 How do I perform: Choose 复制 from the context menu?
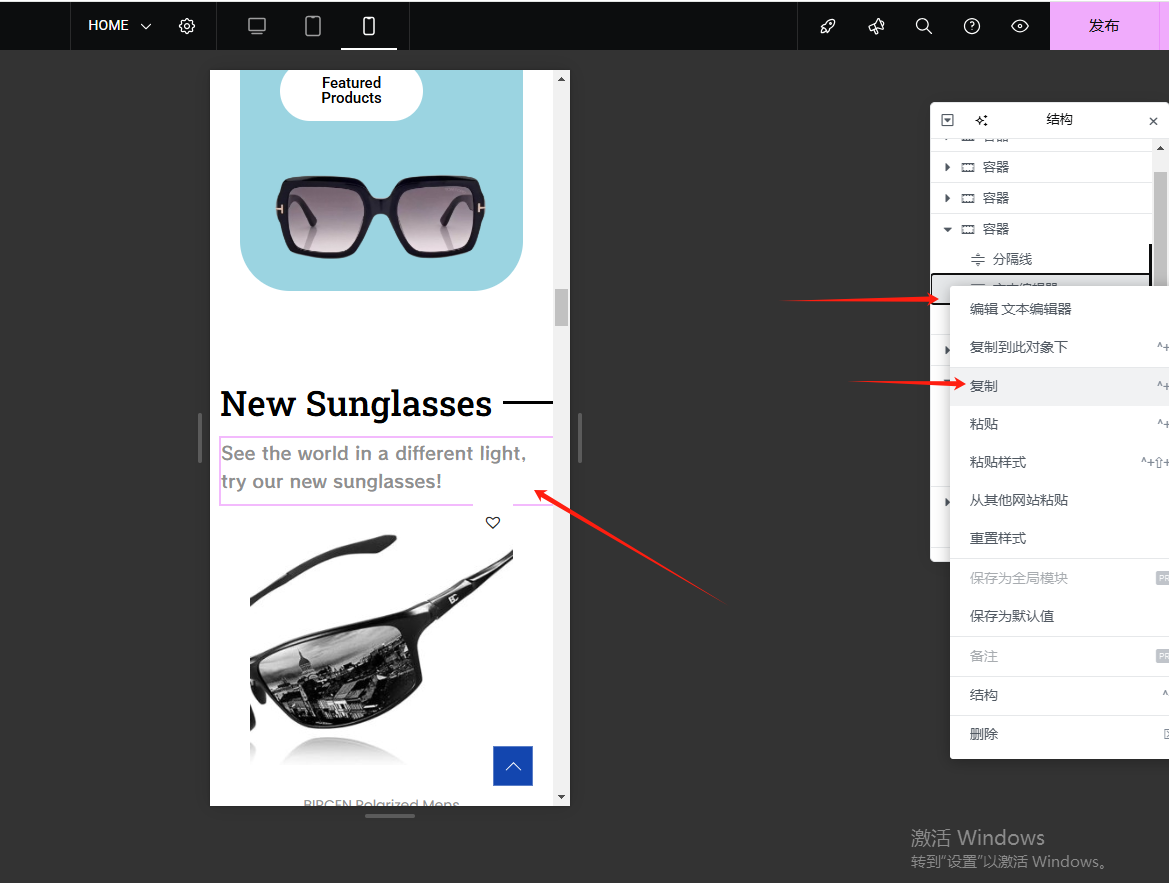click(x=984, y=386)
